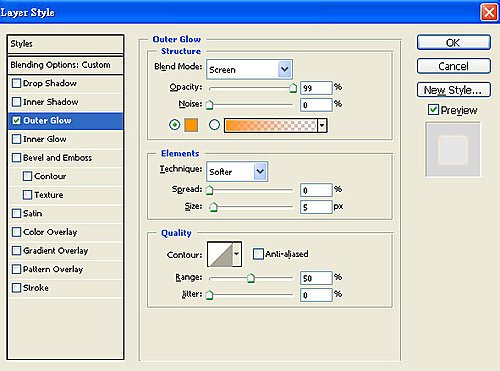Tick the Bevel and Emboss checkbox
This screenshot has width=500, height=371.
(x=16, y=157)
